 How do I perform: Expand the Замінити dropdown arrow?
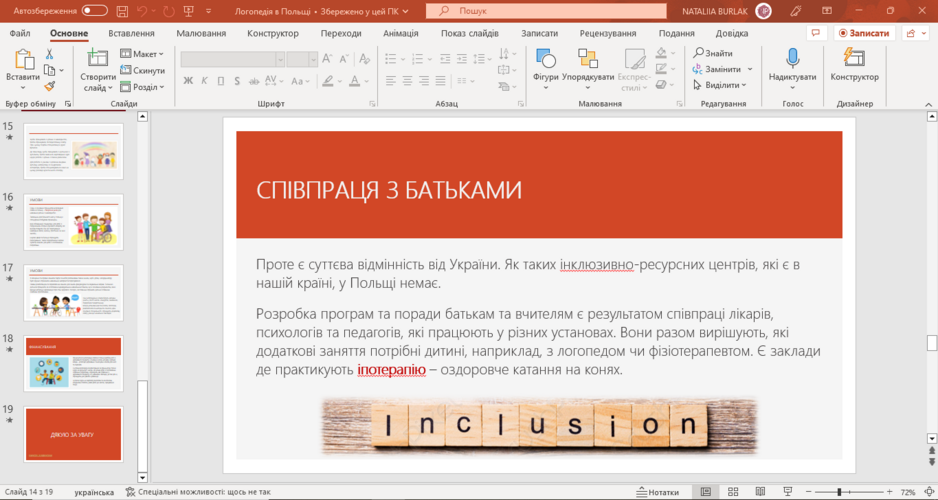[750, 69]
